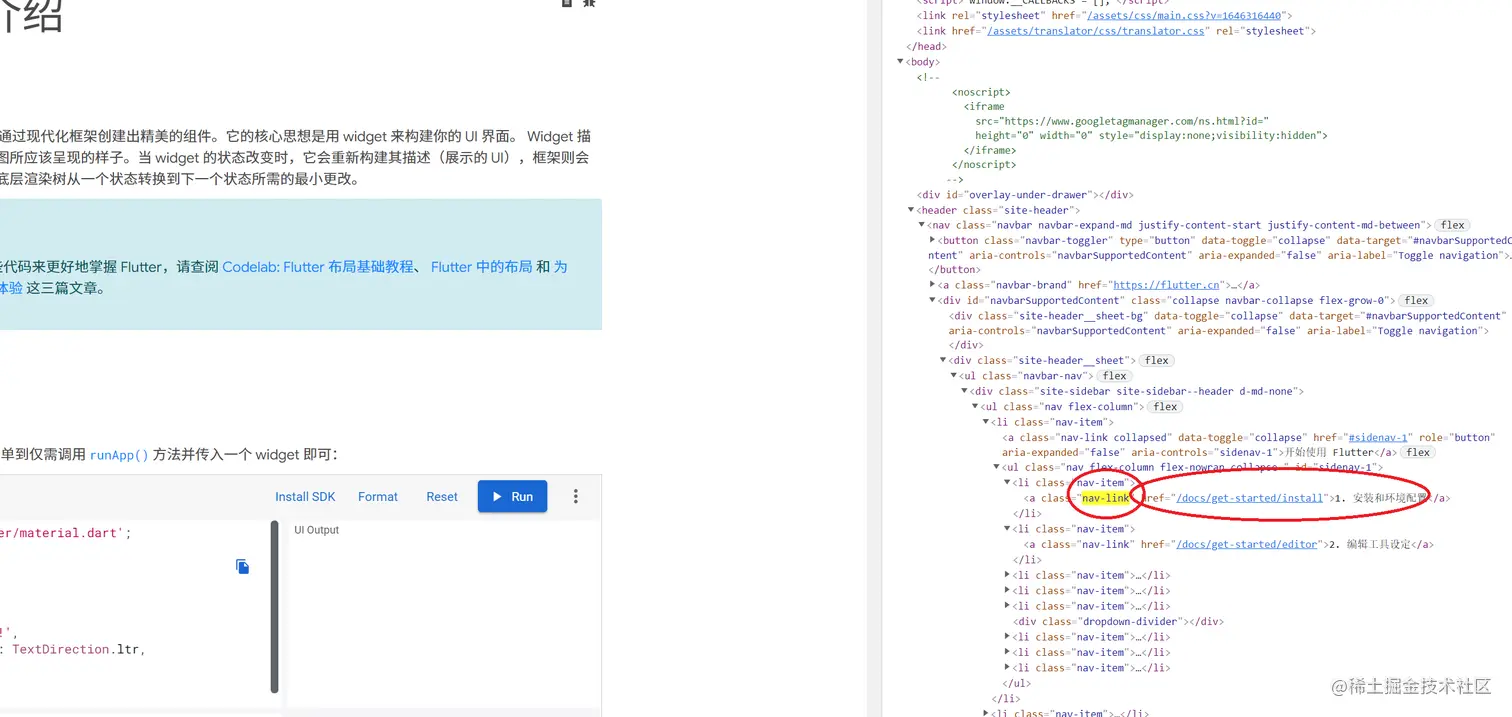Viewport: 1512px width, 717px height.
Task: Click the highlighted nav-link class value
Action: [x=1105, y=498]
